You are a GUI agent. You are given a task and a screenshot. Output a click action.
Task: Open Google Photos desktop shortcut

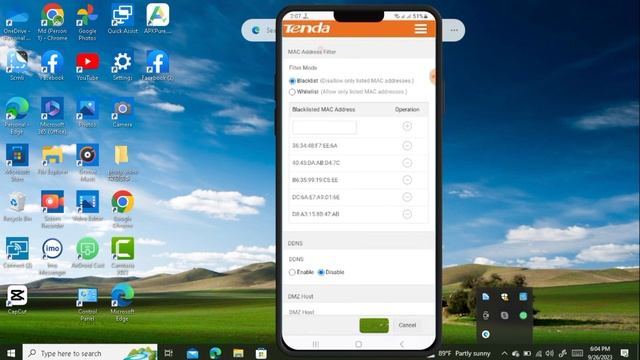pos(87,21)
